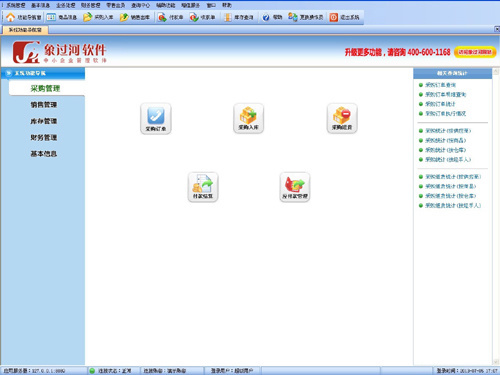500x375 pixels.
Task: Close the navigation tab with the X button
Action: click(497, 29)
